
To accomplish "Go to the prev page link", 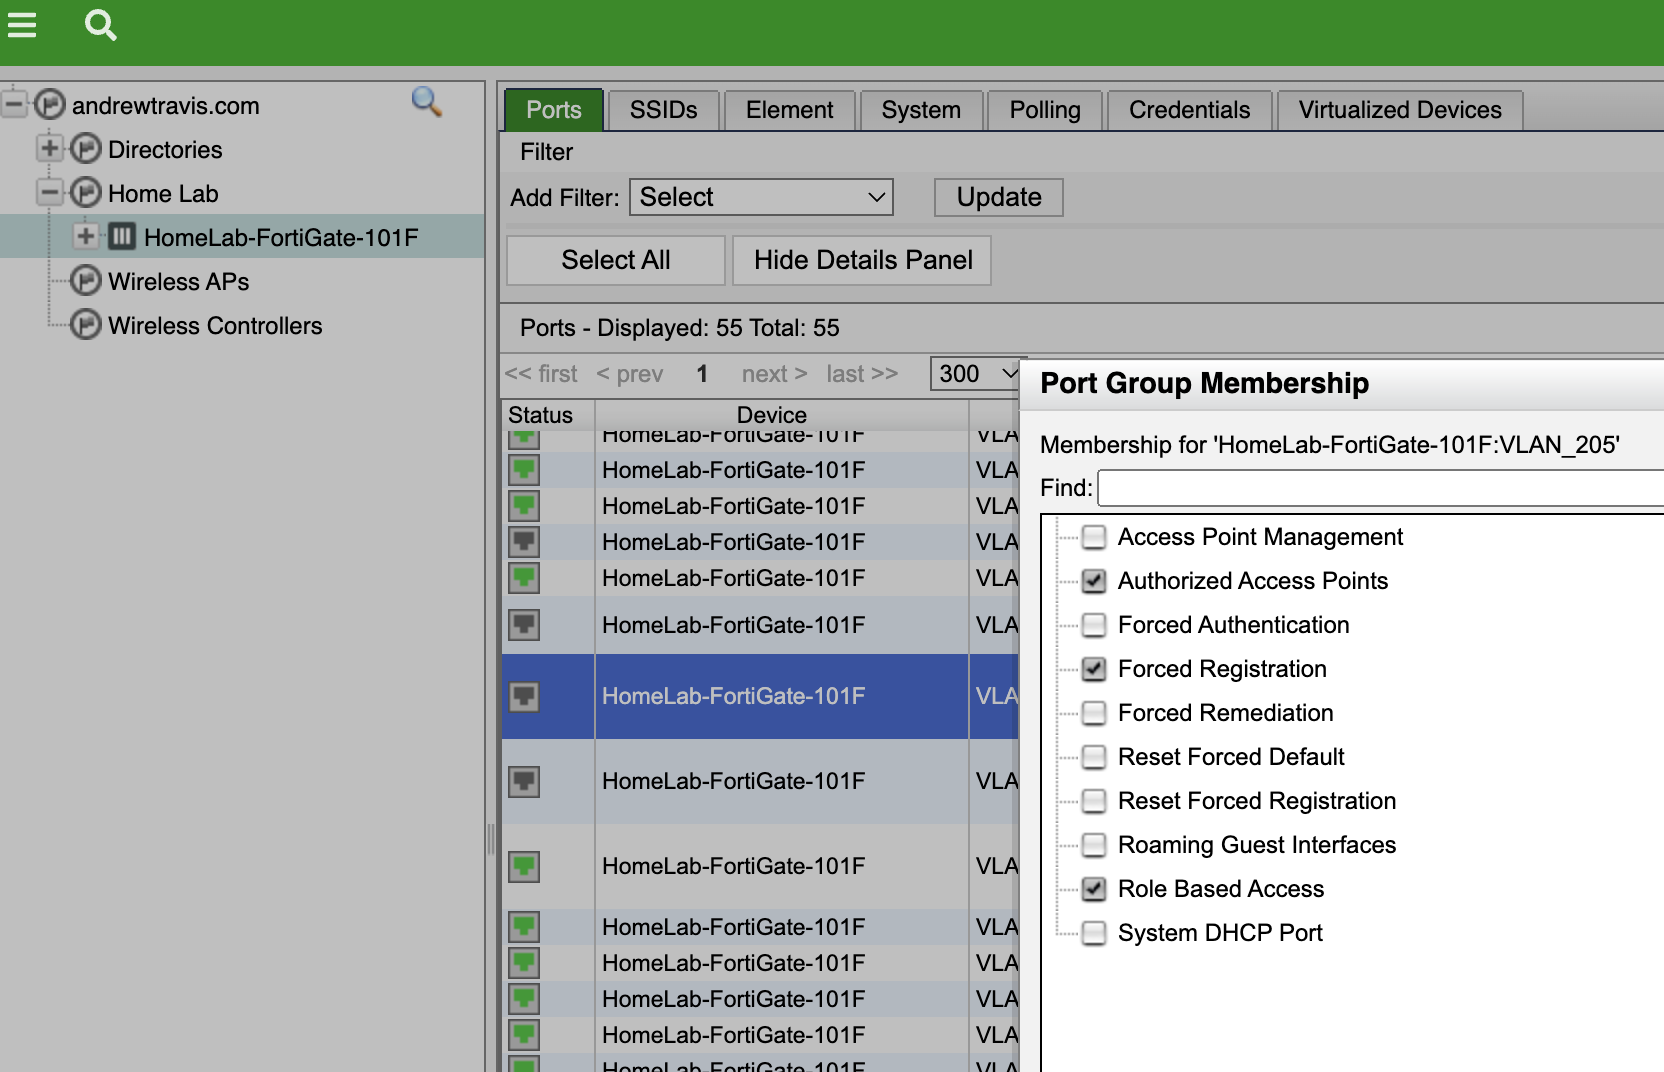I will 630,374.
